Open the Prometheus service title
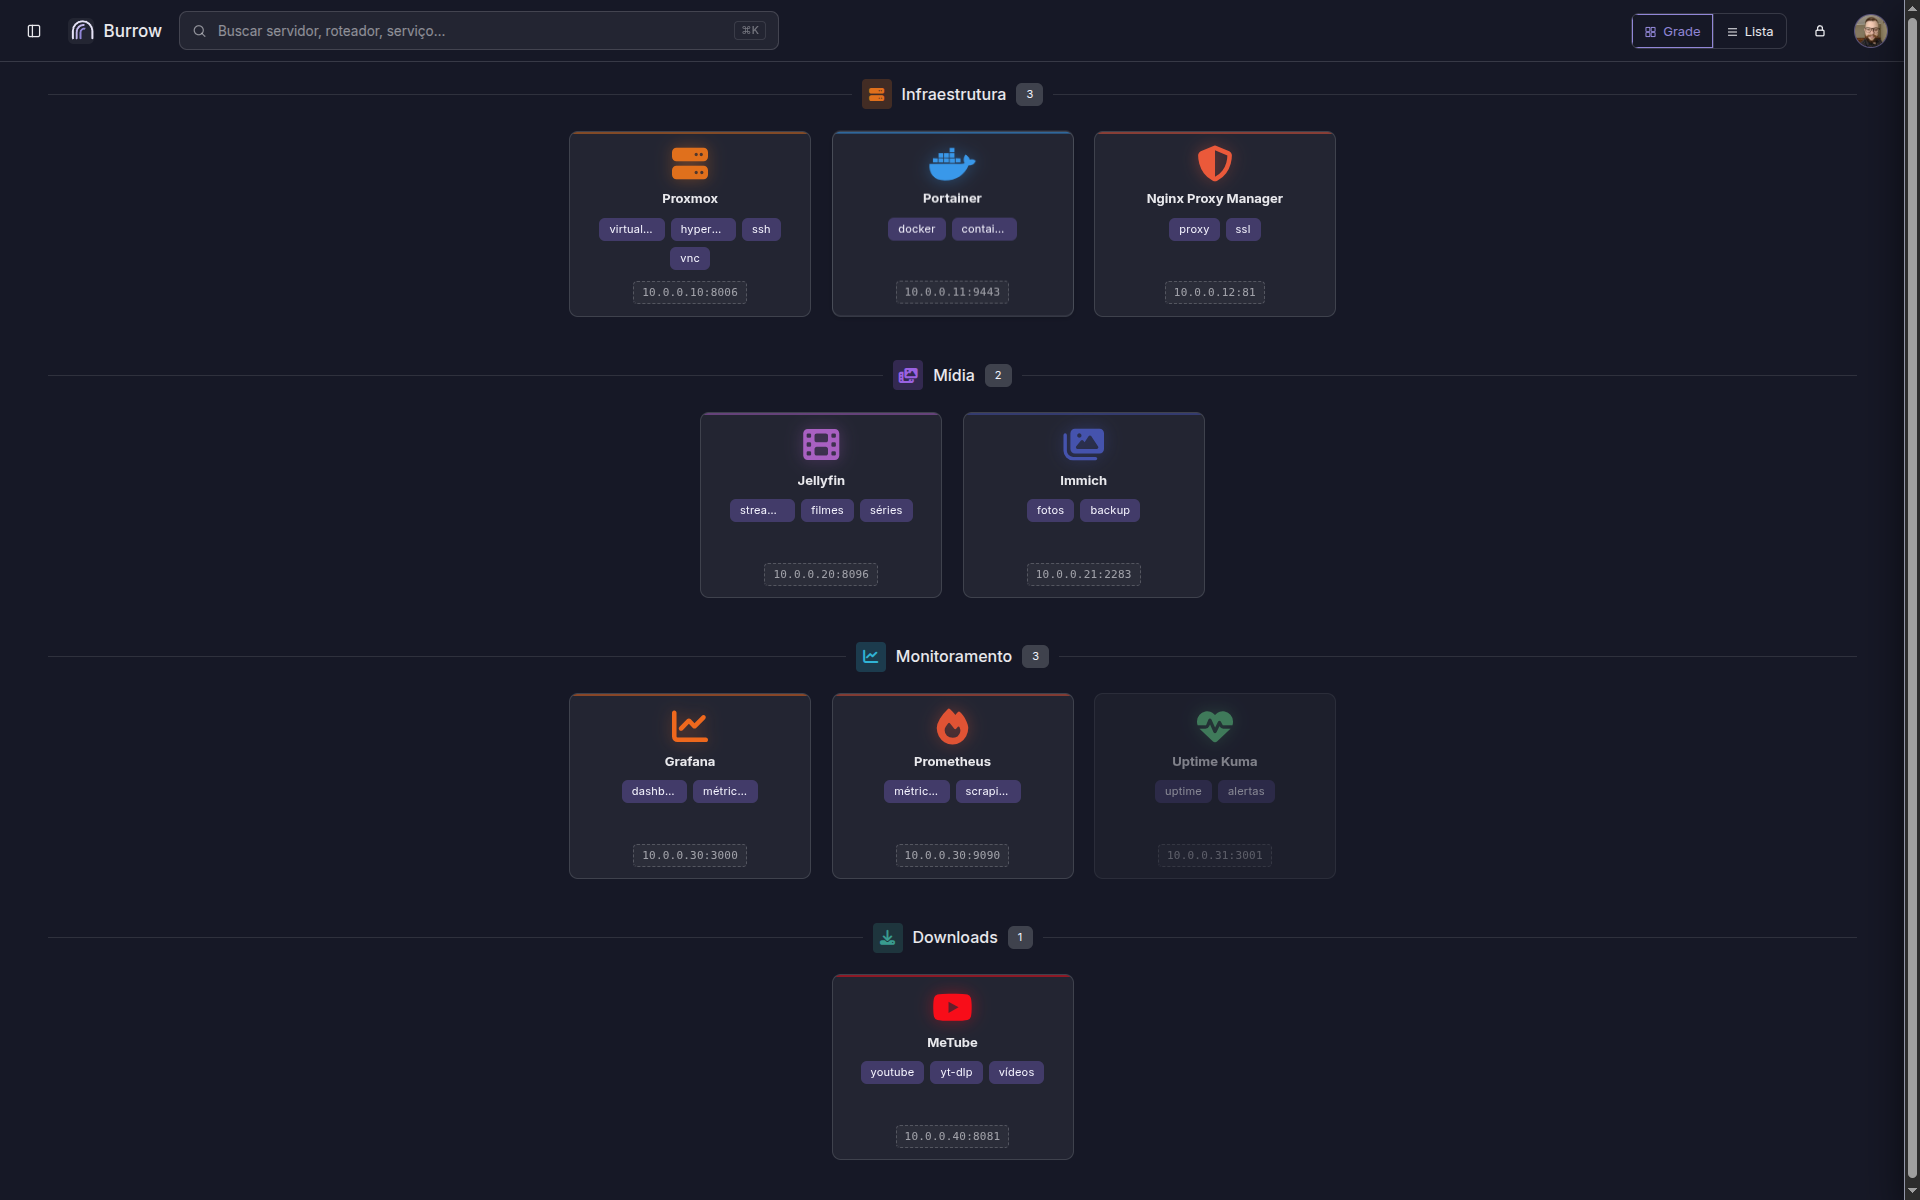This screenshot has width=1920, height=1200. point(952,762)
